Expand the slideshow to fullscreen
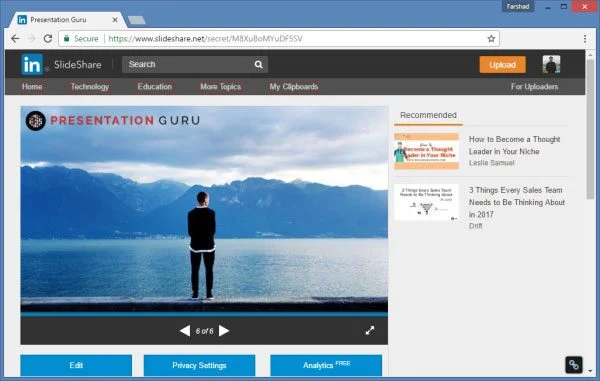The width and height of the screenshot is (600, 381). [370, 331]
